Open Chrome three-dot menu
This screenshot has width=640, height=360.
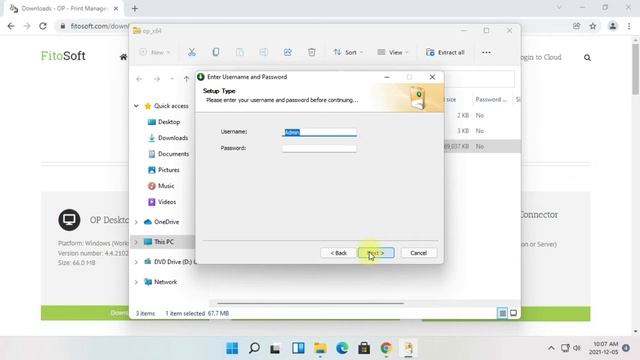tap(629, 26)
